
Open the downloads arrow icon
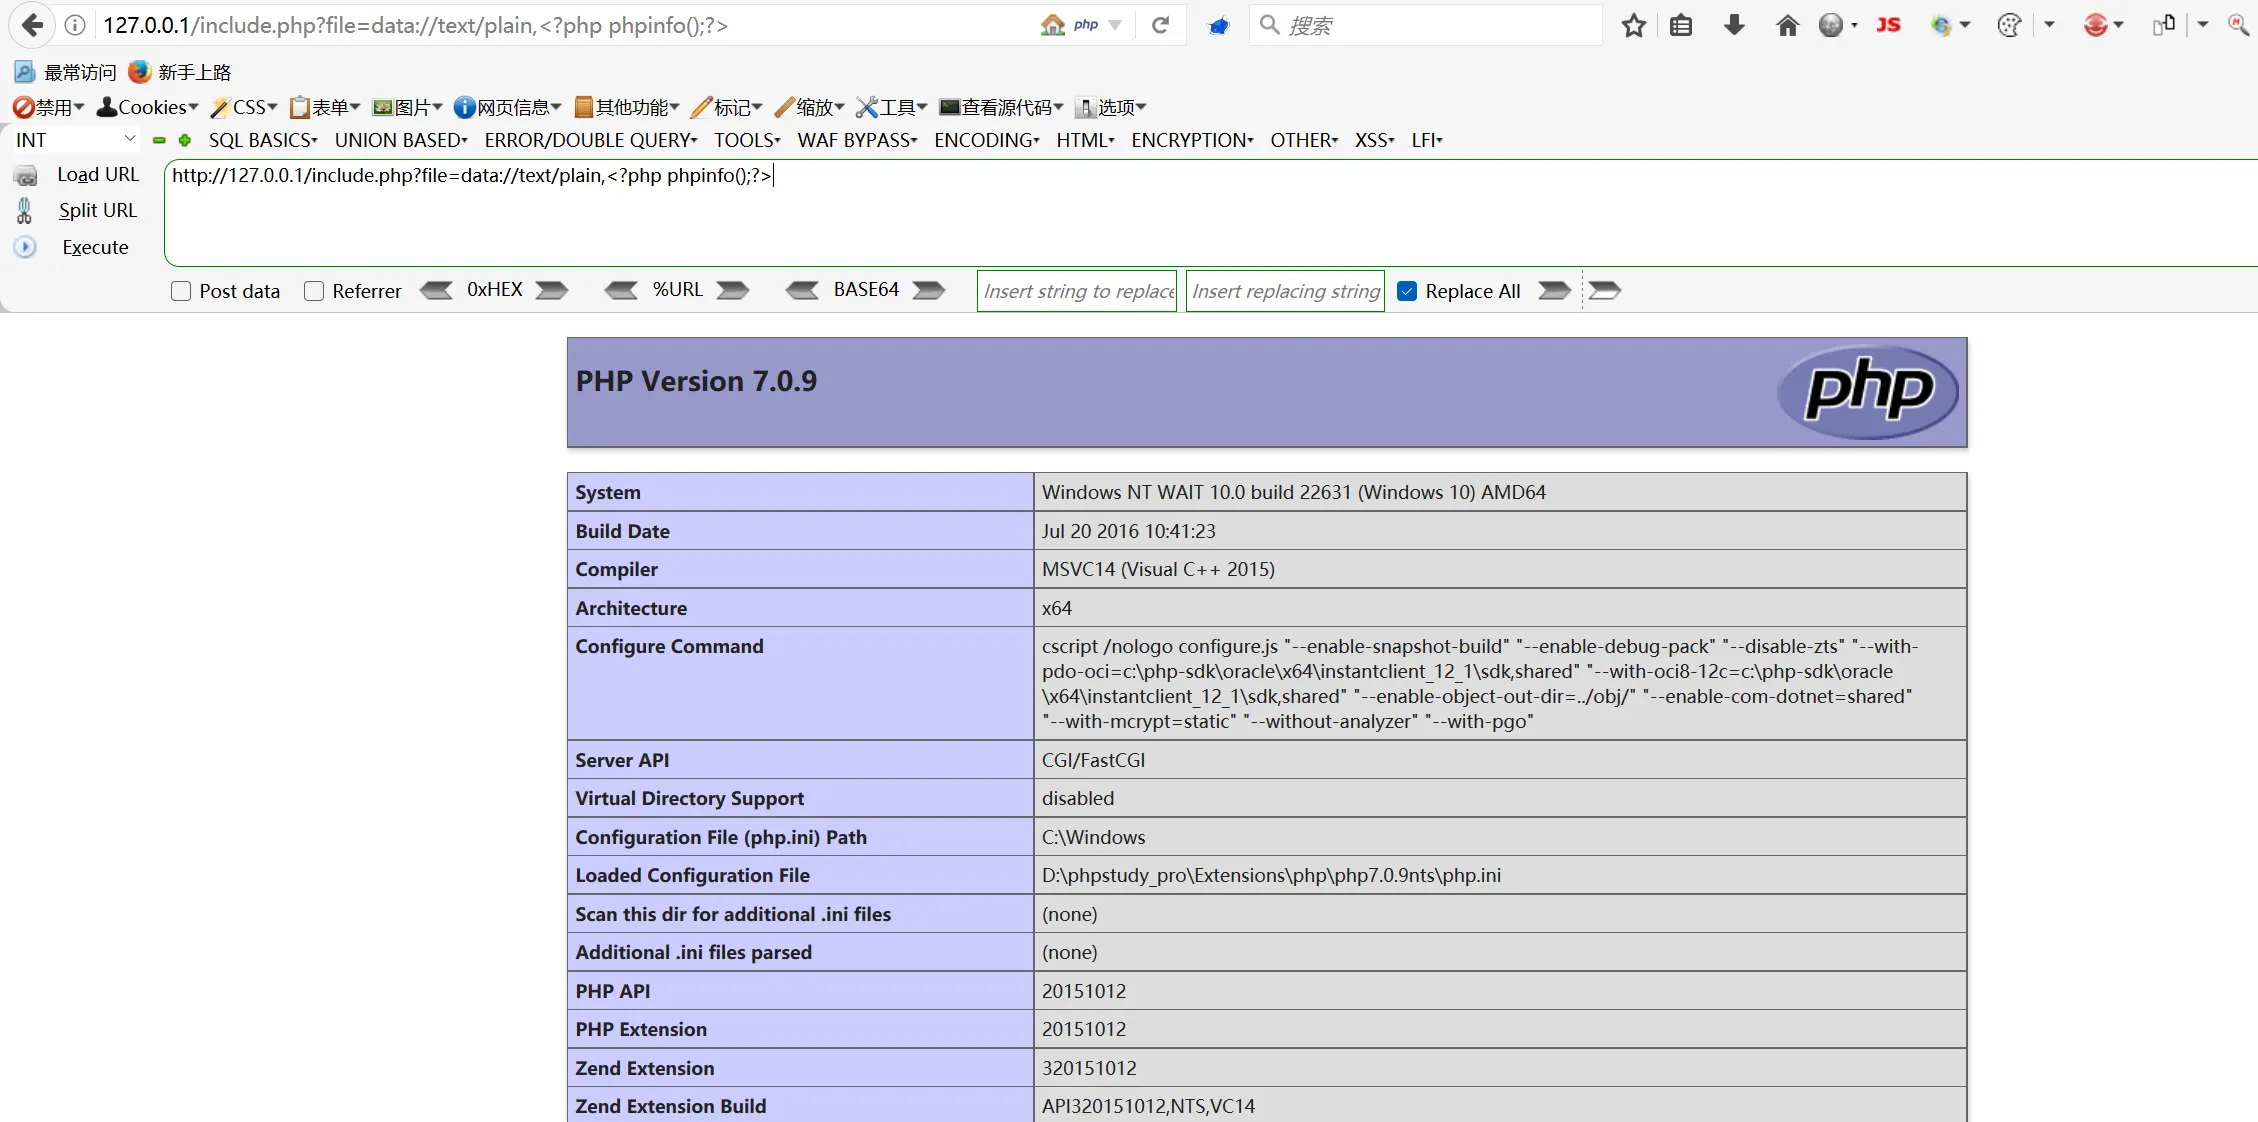tap(1734, 25)
